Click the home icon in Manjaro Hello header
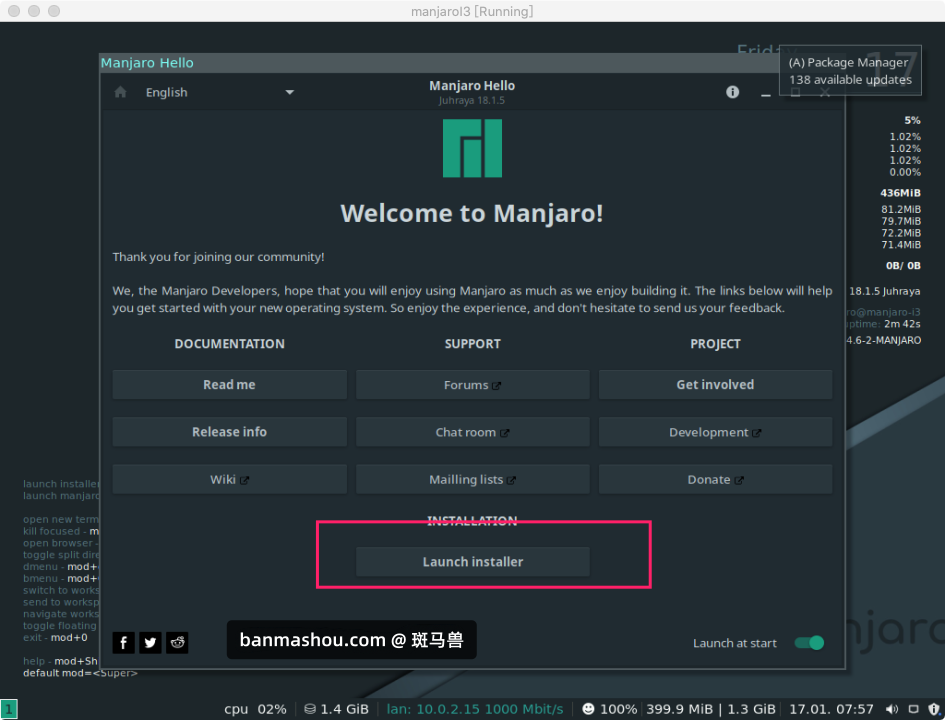 (121, 92)
